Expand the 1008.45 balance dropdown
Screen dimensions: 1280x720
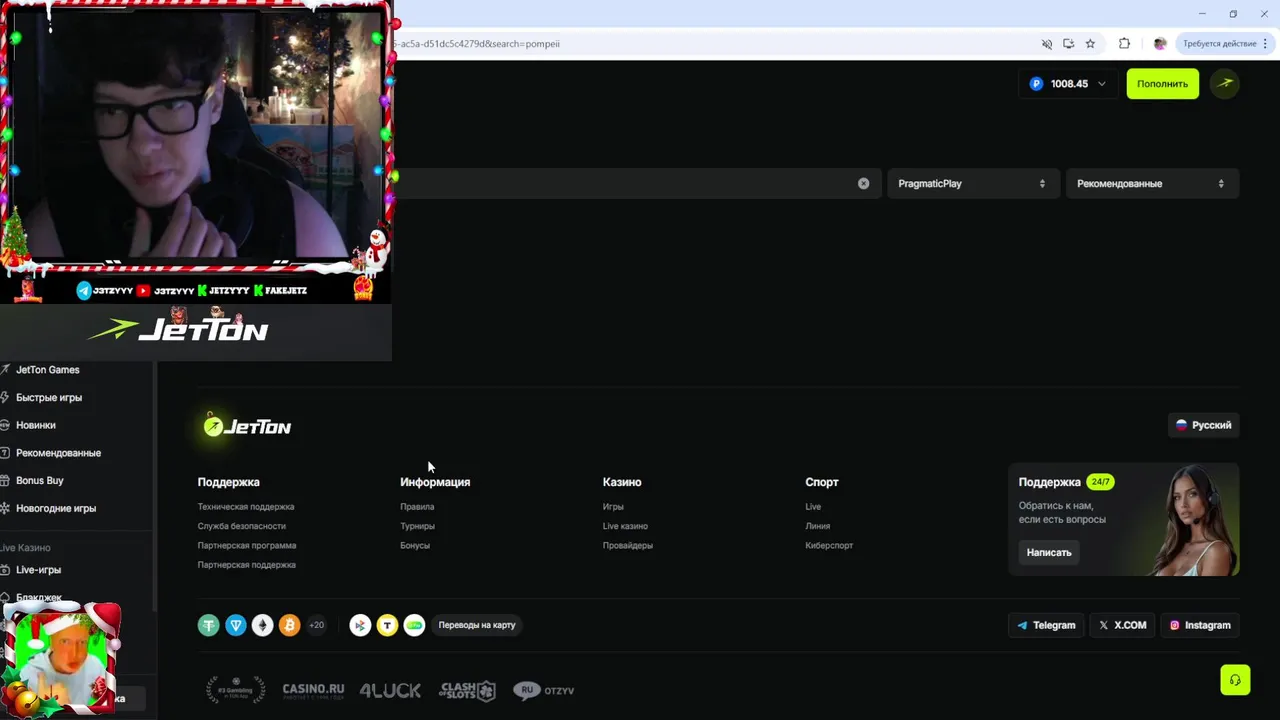point(1068,84)
